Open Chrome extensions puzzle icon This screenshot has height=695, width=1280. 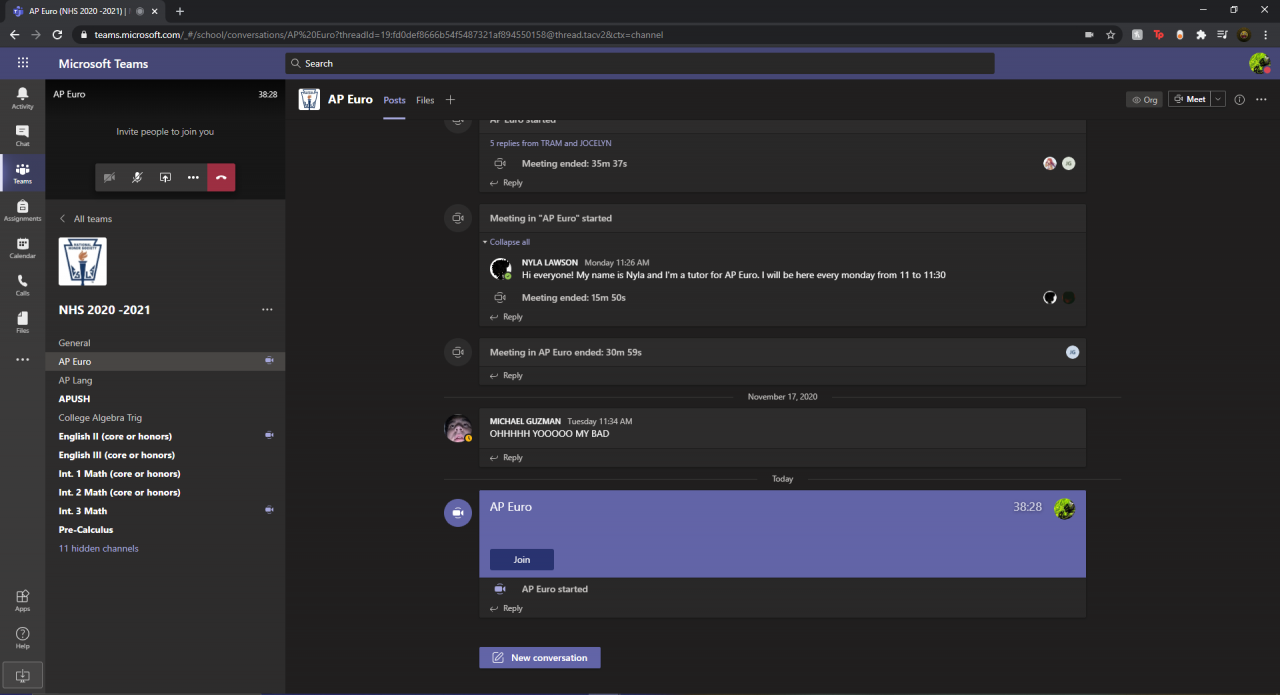pos(1201,34)
